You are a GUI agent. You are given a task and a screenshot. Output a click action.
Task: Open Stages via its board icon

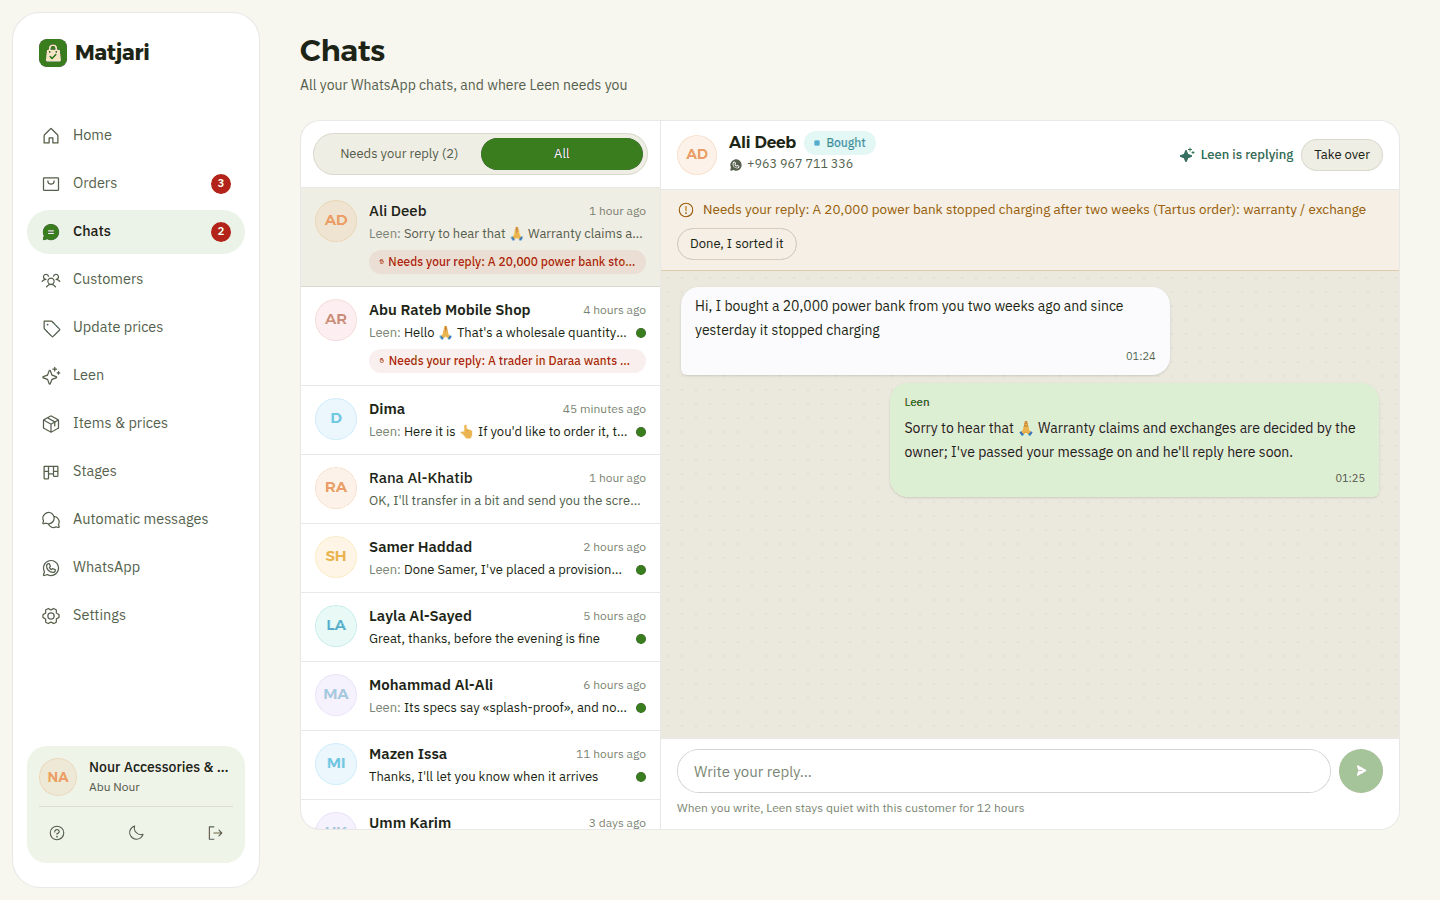coord(51,472)
